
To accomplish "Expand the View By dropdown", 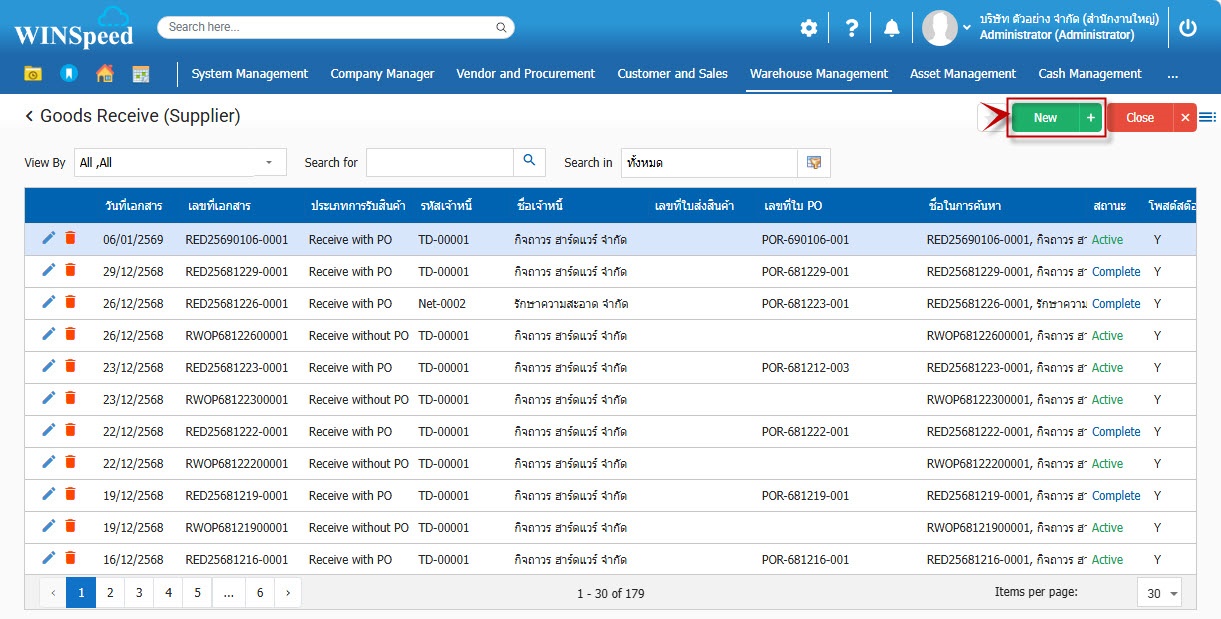I will point(268,162).
